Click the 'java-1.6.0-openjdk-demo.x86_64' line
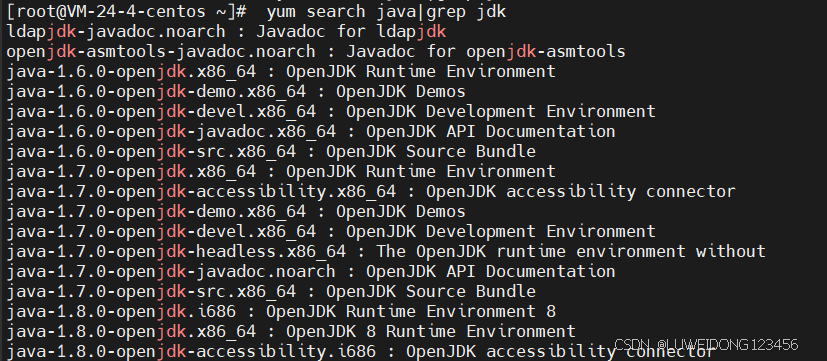 point(156,91)
